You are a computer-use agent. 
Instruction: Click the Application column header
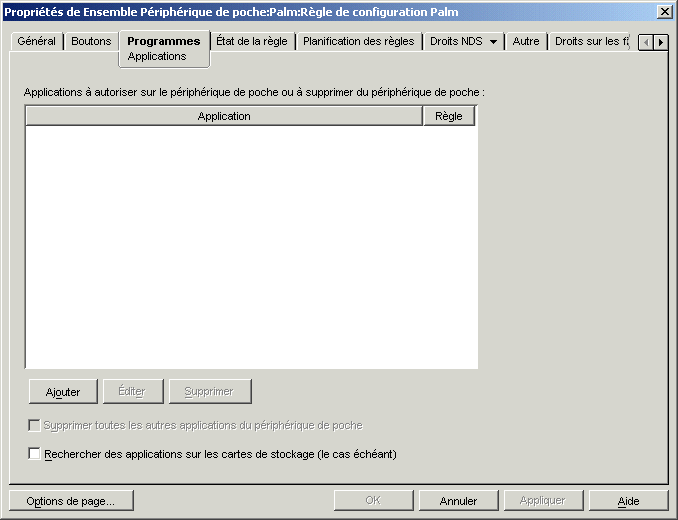[224, 116]
